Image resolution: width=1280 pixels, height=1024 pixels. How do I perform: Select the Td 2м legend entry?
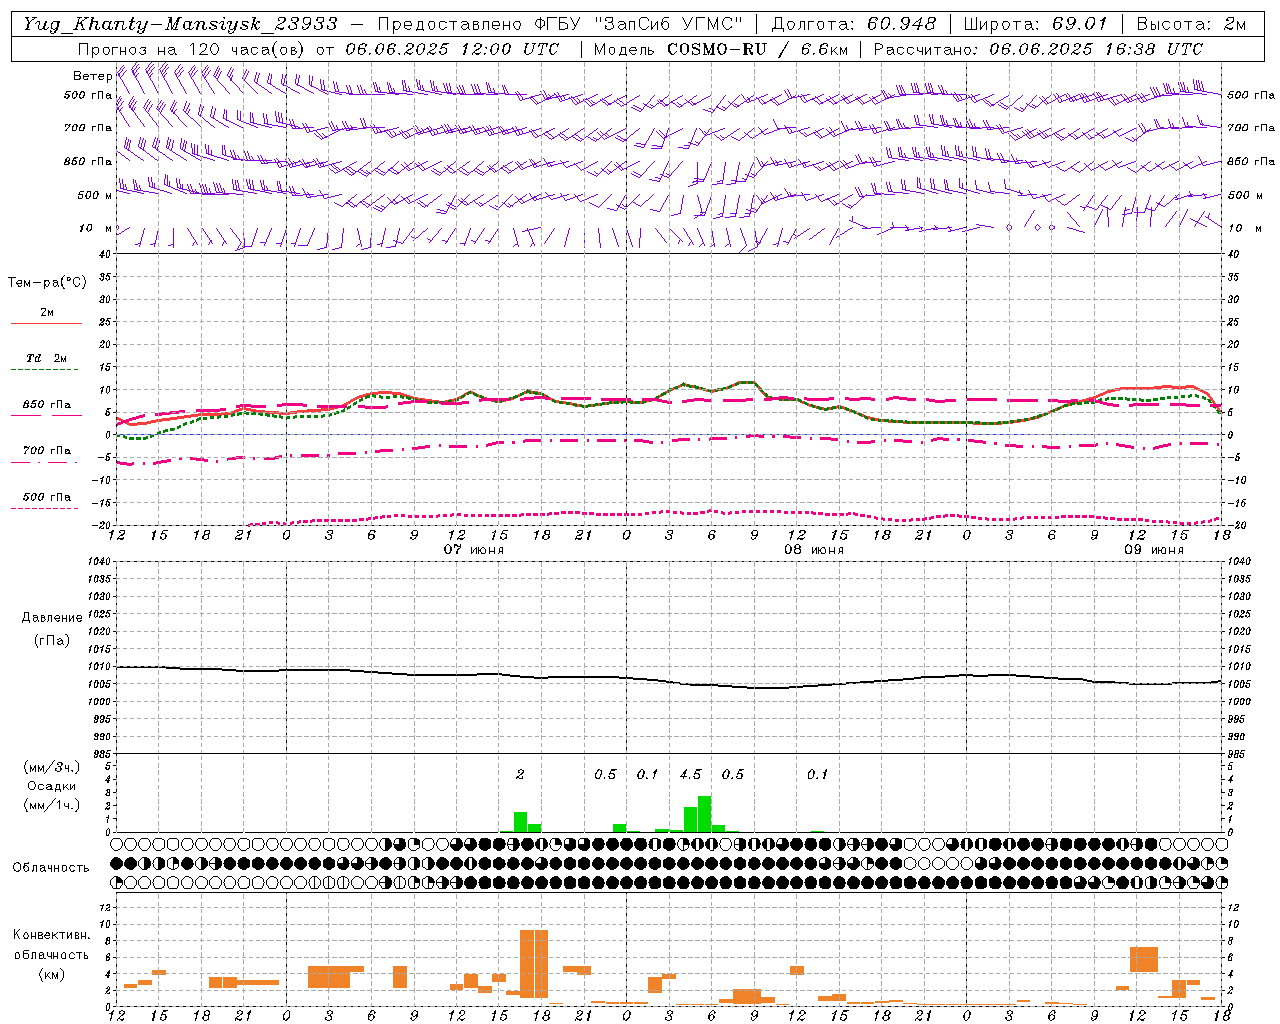point(46,358)
